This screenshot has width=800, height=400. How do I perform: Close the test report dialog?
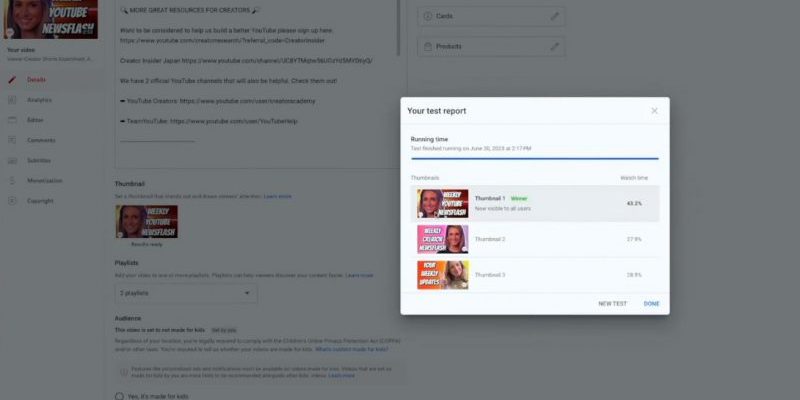click(654, 111)
